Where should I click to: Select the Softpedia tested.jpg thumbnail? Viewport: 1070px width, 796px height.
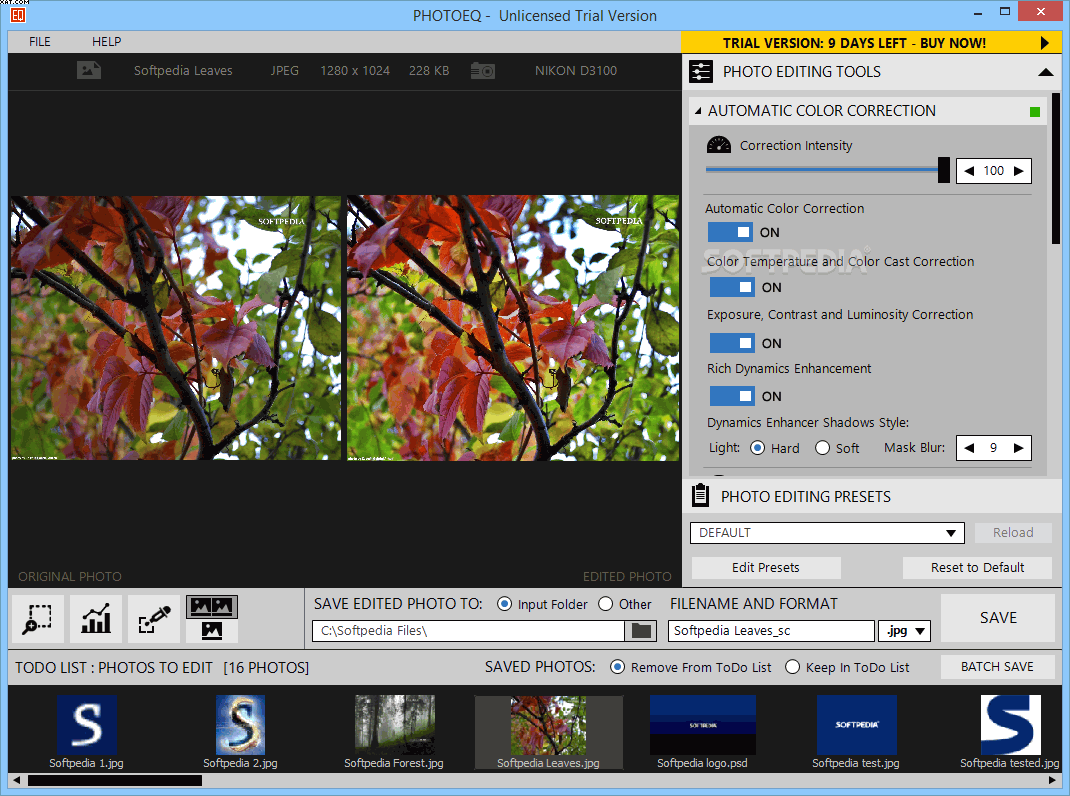tap(1010, 732)
